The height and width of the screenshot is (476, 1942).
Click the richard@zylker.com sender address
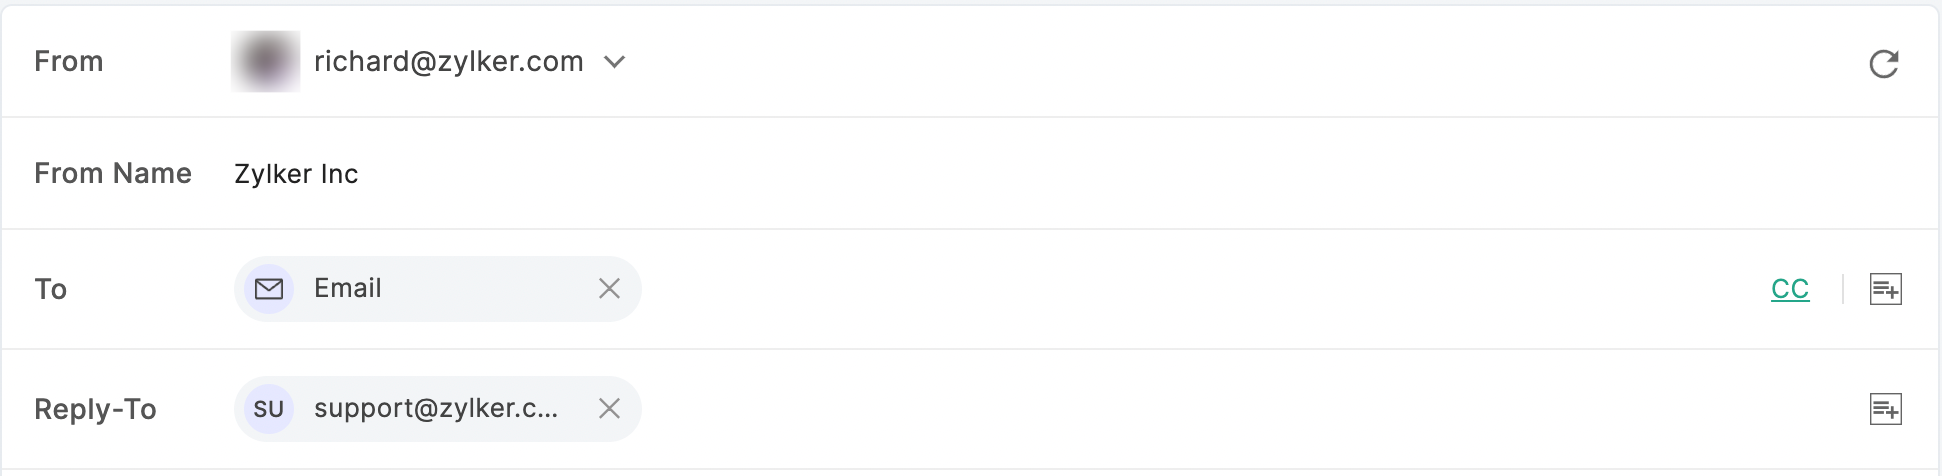(448, 62)
